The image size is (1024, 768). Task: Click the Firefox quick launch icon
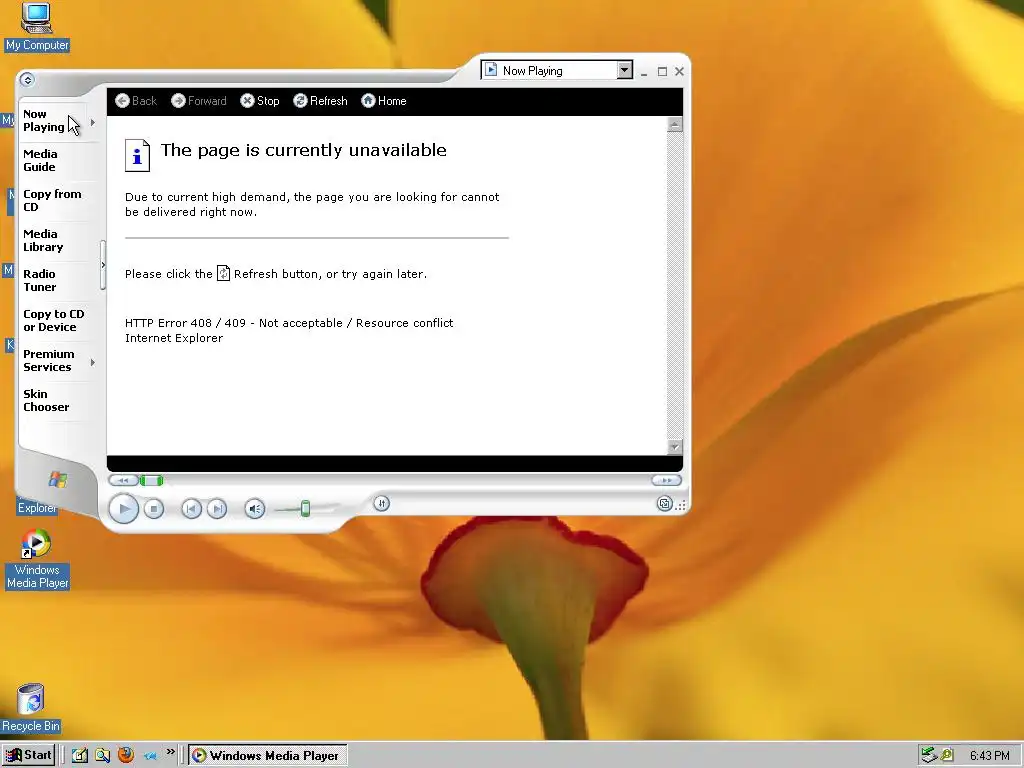[x=125, y=755]
